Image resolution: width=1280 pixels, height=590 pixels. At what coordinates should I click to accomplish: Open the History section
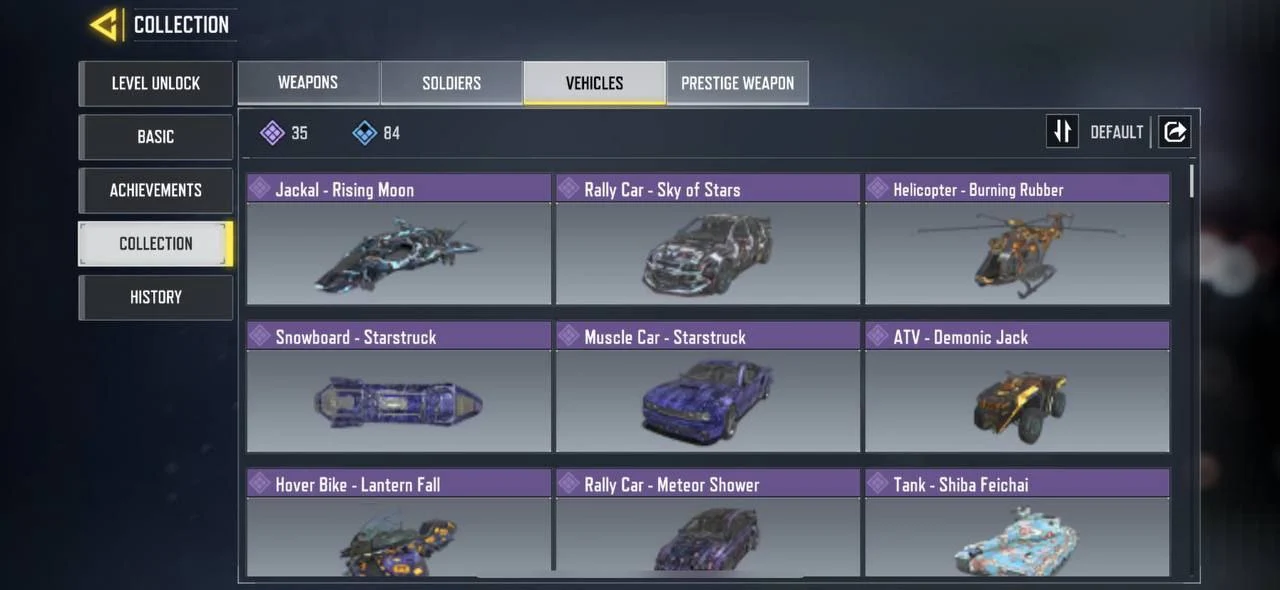click(x=155, y=297)
